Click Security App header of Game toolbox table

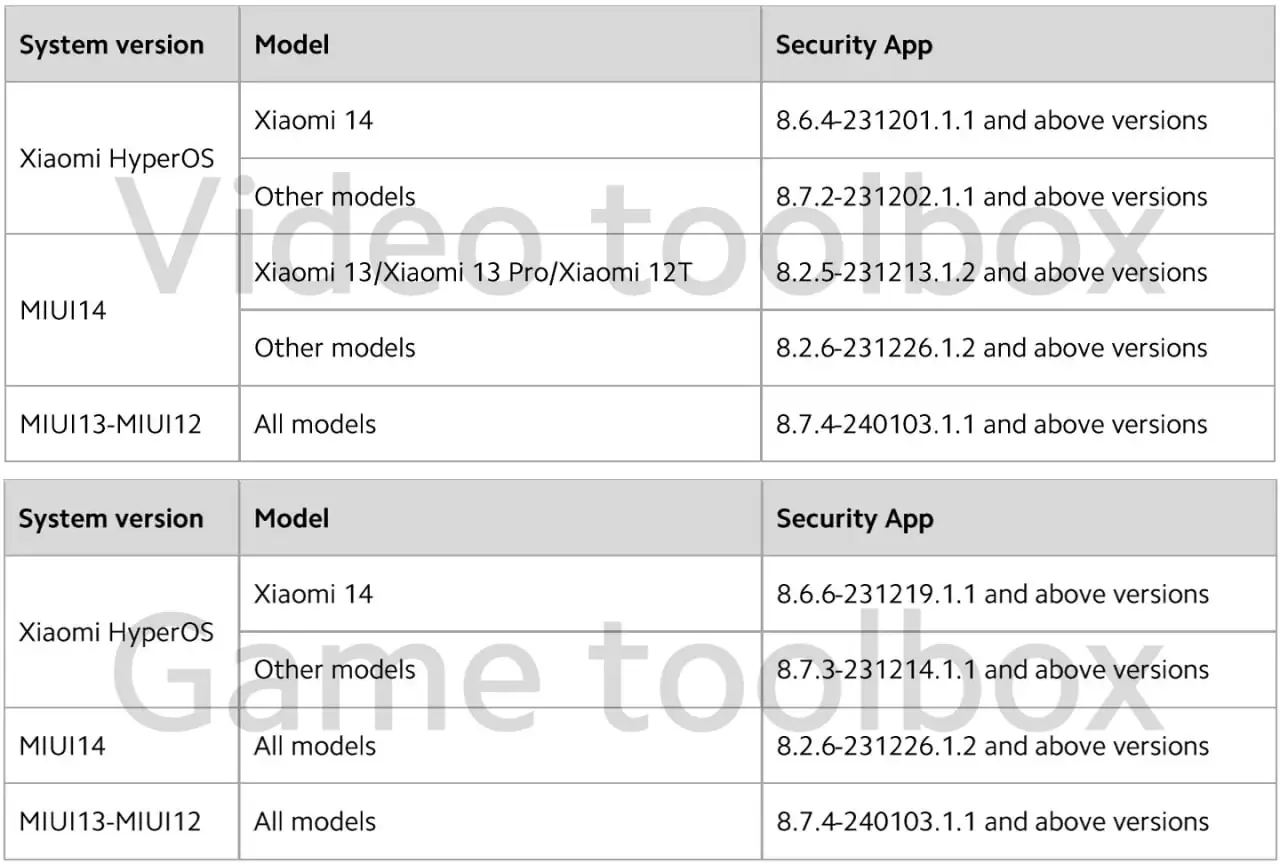click(x=854, y=519)
